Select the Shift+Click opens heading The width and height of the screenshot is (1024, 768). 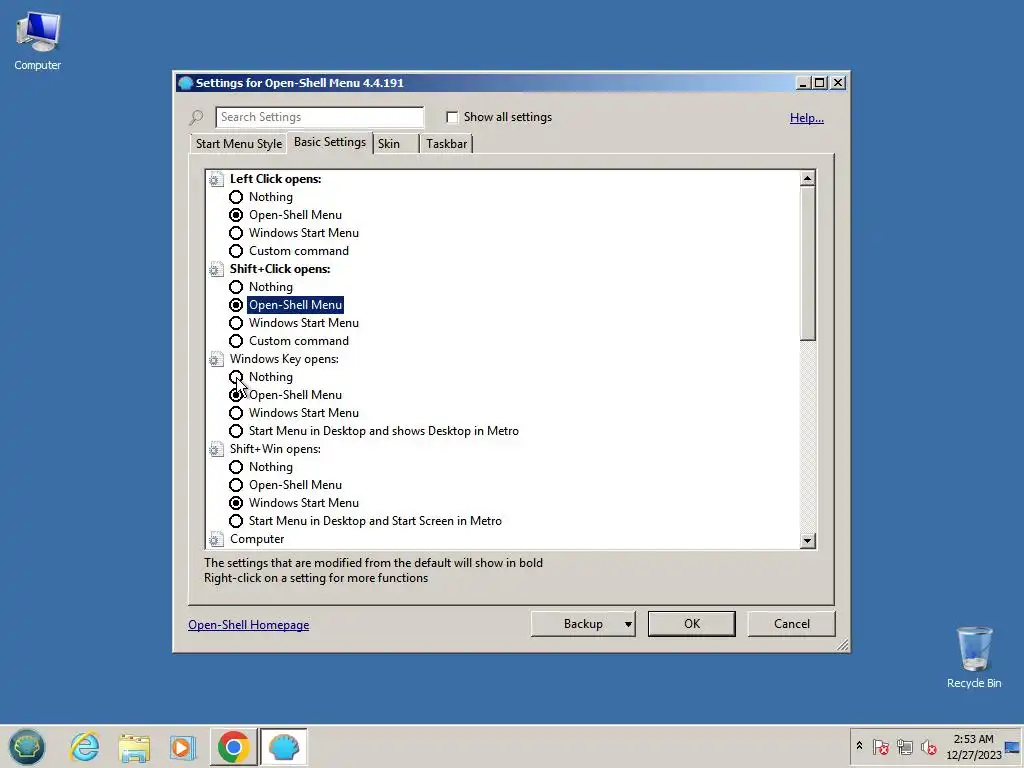280,269
